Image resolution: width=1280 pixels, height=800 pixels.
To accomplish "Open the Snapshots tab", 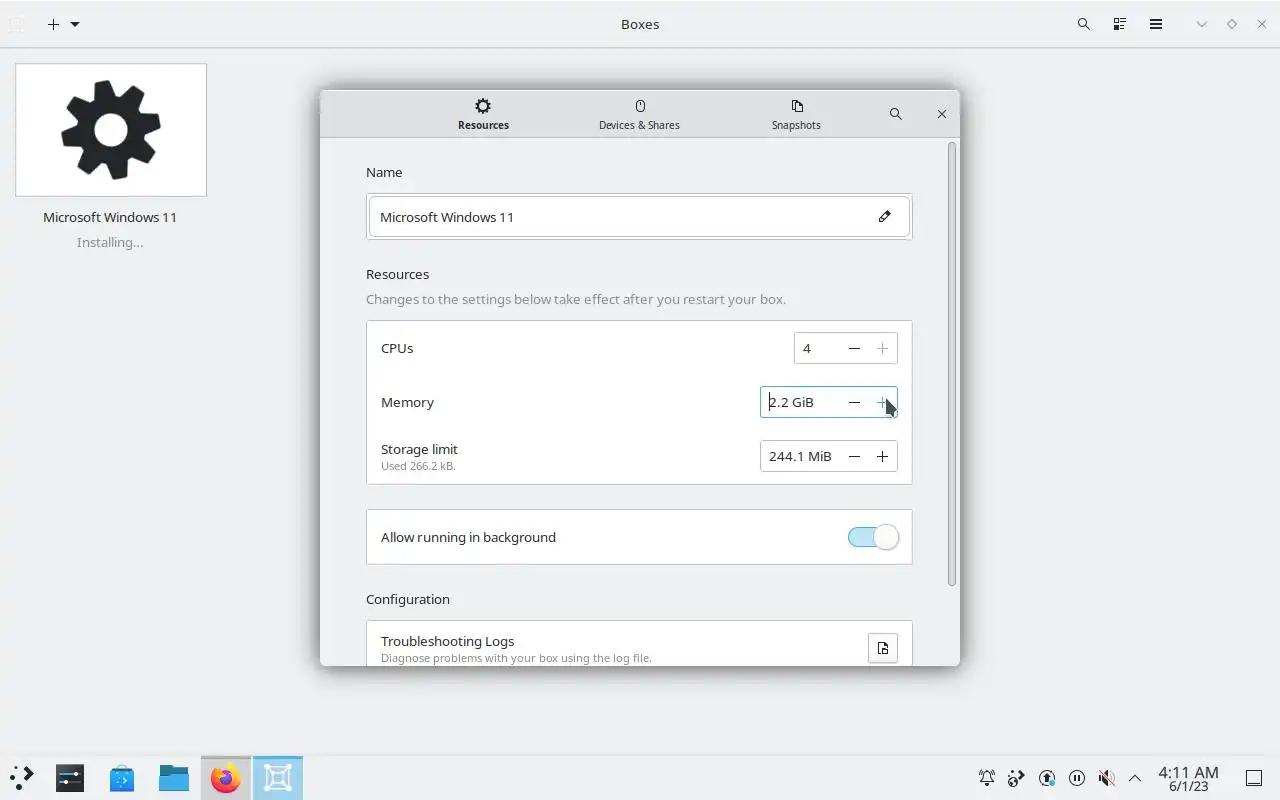I will coord(796,114).
